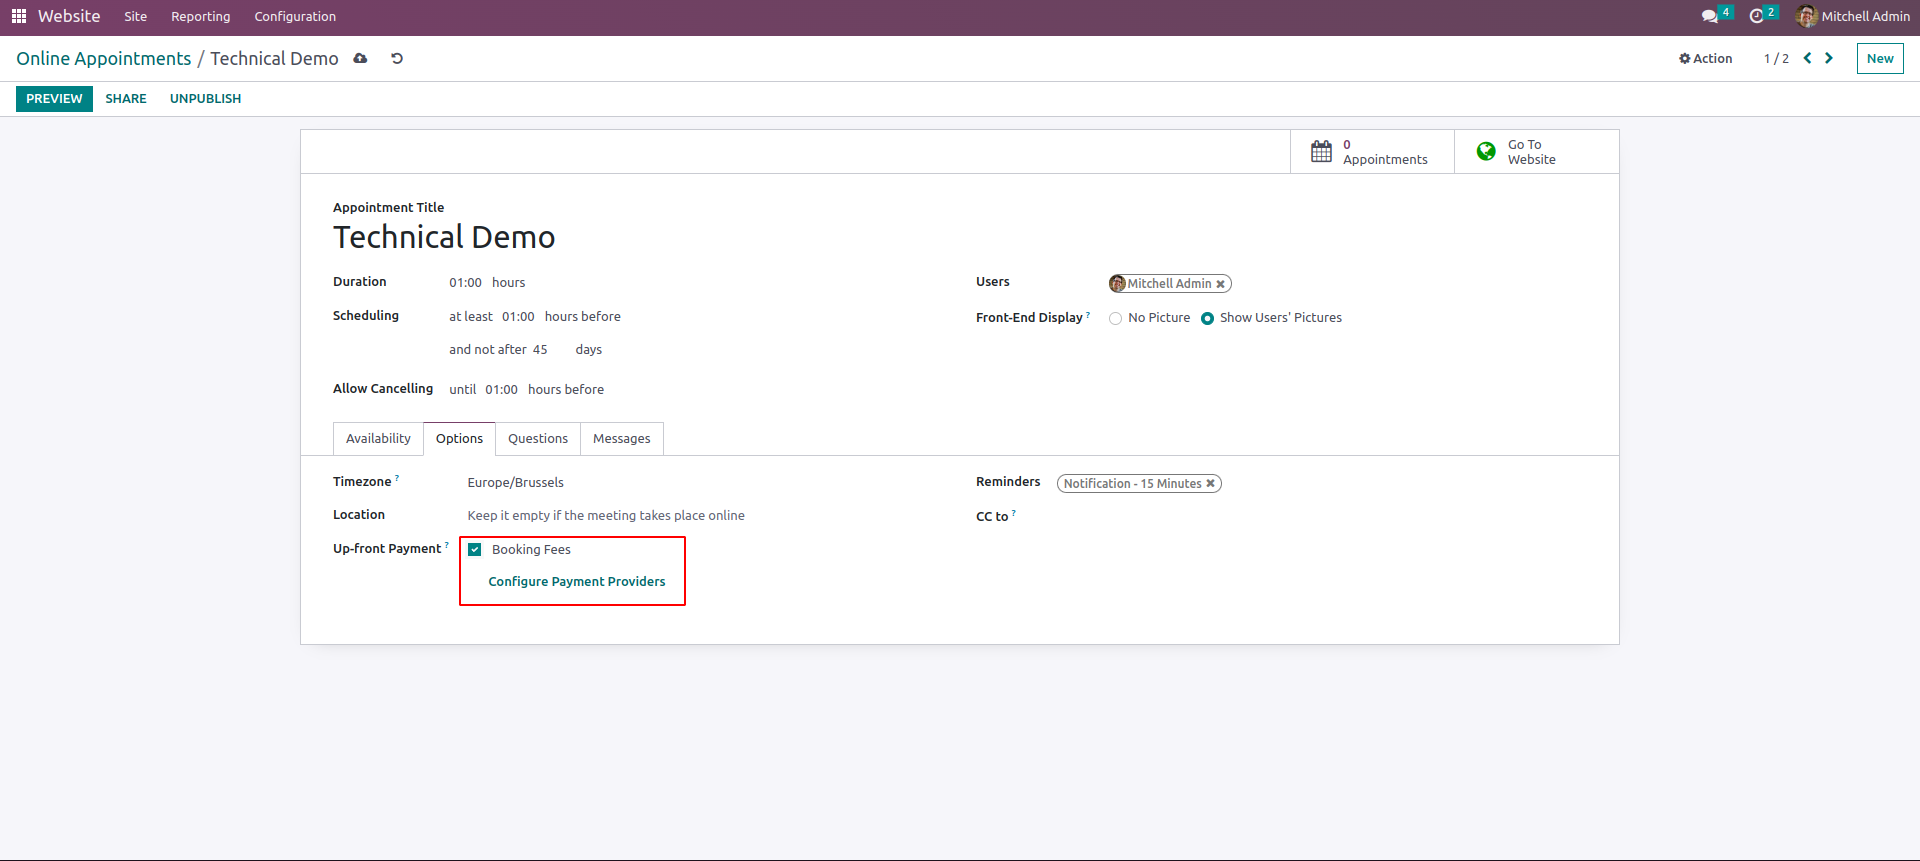Screen dimensions: 1920x861
Task: Edit the Duration 01:00 field
Action: pos(466,283)
